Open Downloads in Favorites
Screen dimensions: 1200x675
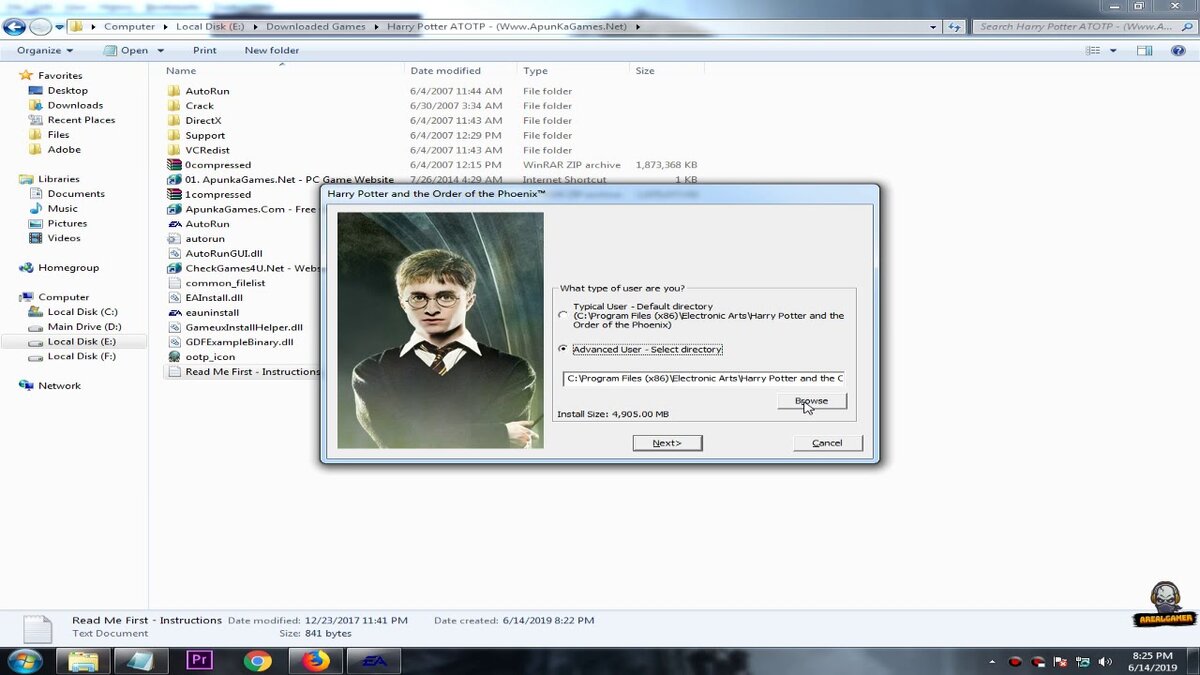75,105
